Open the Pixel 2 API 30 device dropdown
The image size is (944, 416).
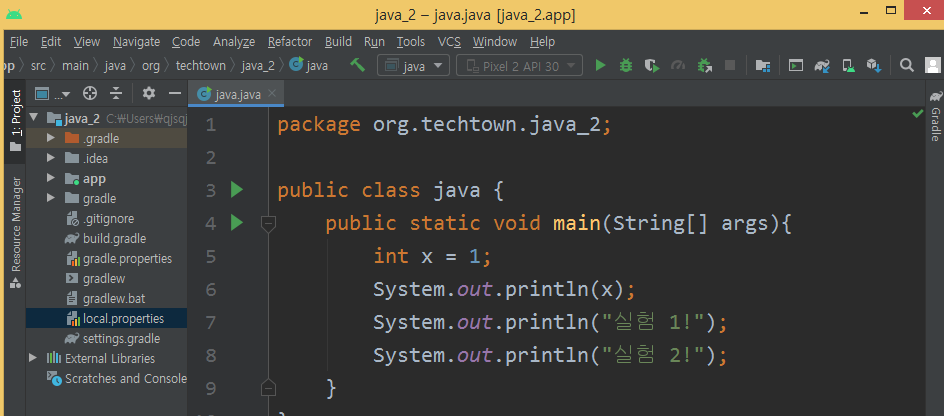(x=520, y=65)
